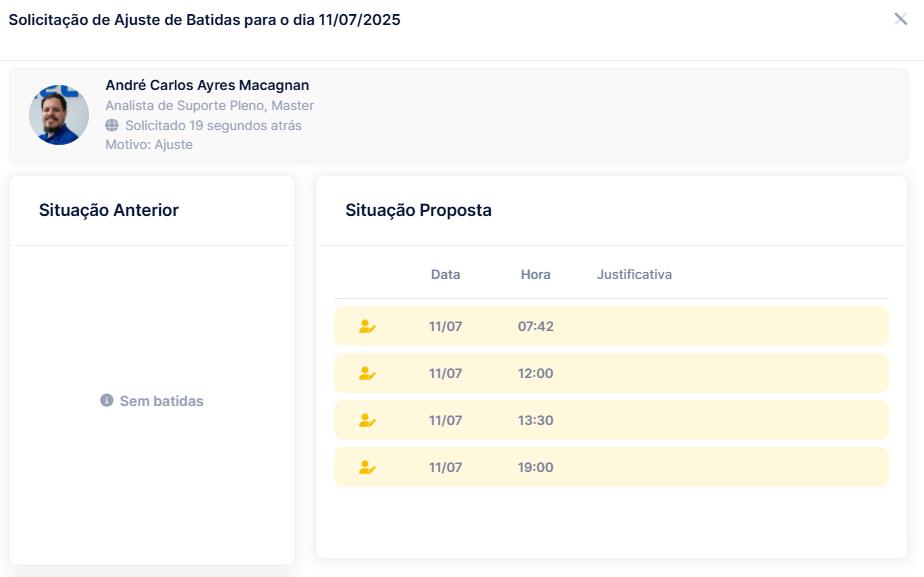Click the Situação Proposta heading
Viewport: 924px width, 577px height.
pyautogui.click(x=418, y=210)
